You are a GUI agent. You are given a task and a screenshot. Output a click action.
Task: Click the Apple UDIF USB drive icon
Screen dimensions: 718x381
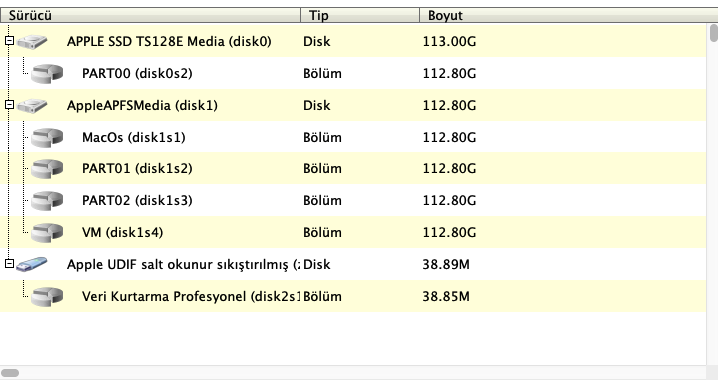tap(32, 264)
